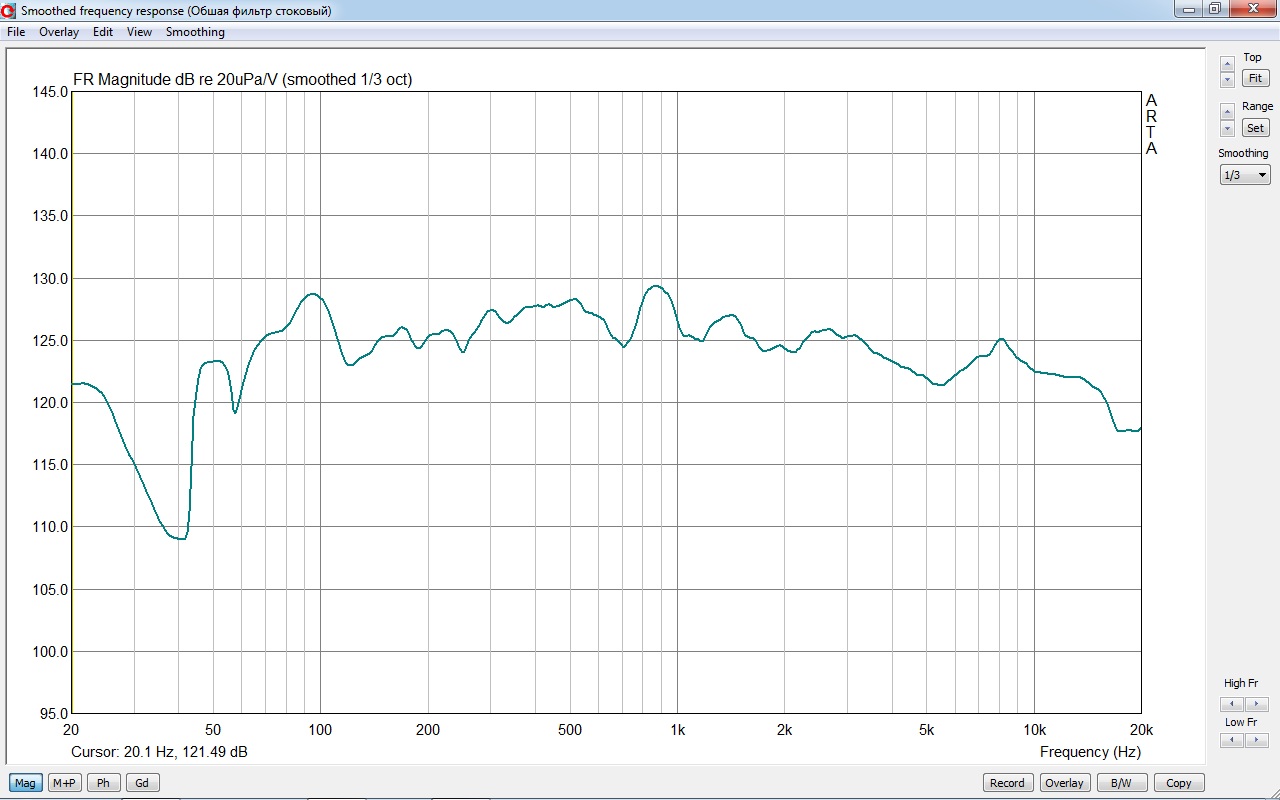Click the 1k frequency axis label
Image resolution: width=1280 pixels, height=800 pixels.
click(x=677, y=730)
